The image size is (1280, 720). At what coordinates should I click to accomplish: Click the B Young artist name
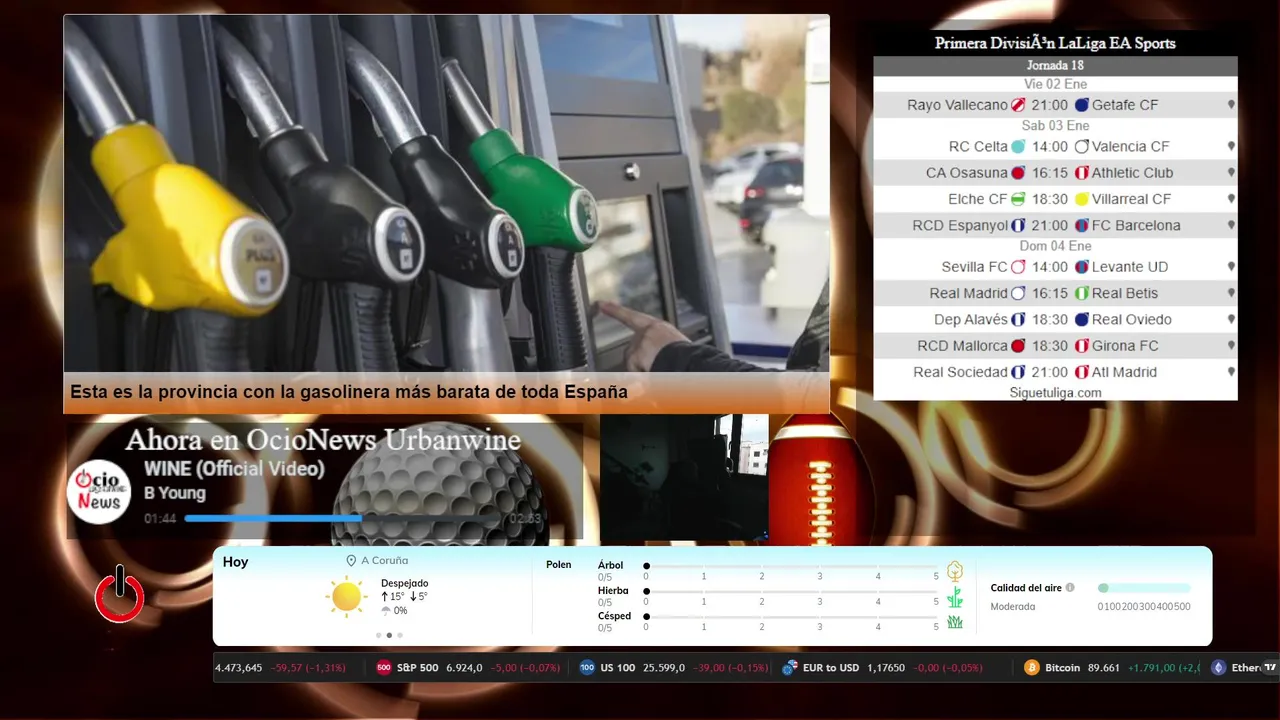point(175,493)
